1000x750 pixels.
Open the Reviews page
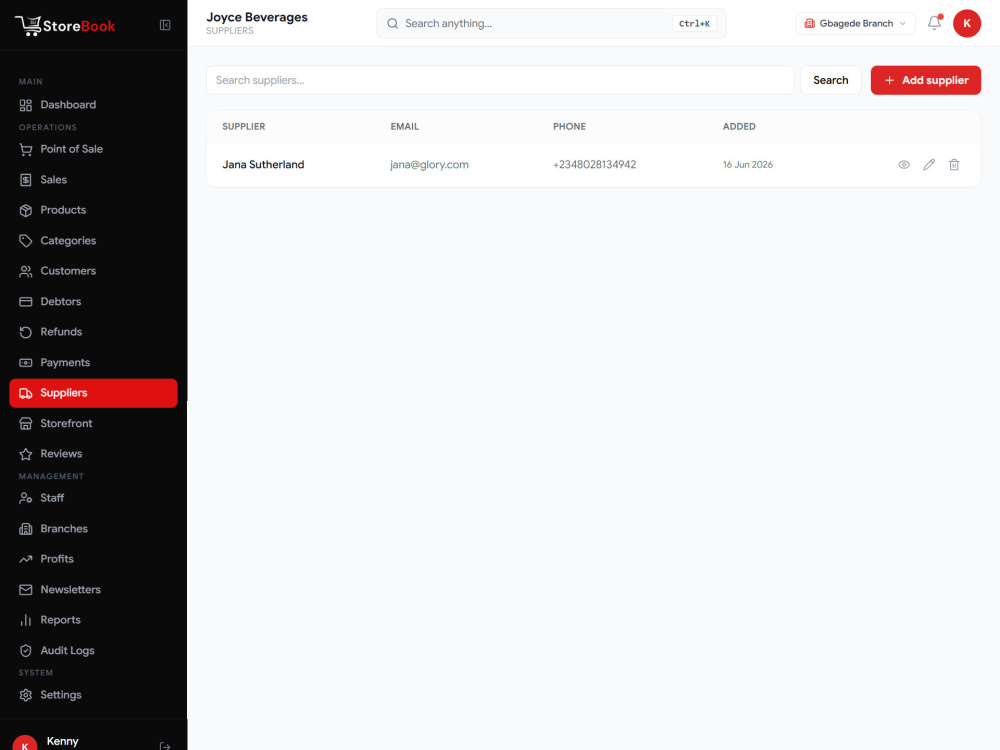93,453
